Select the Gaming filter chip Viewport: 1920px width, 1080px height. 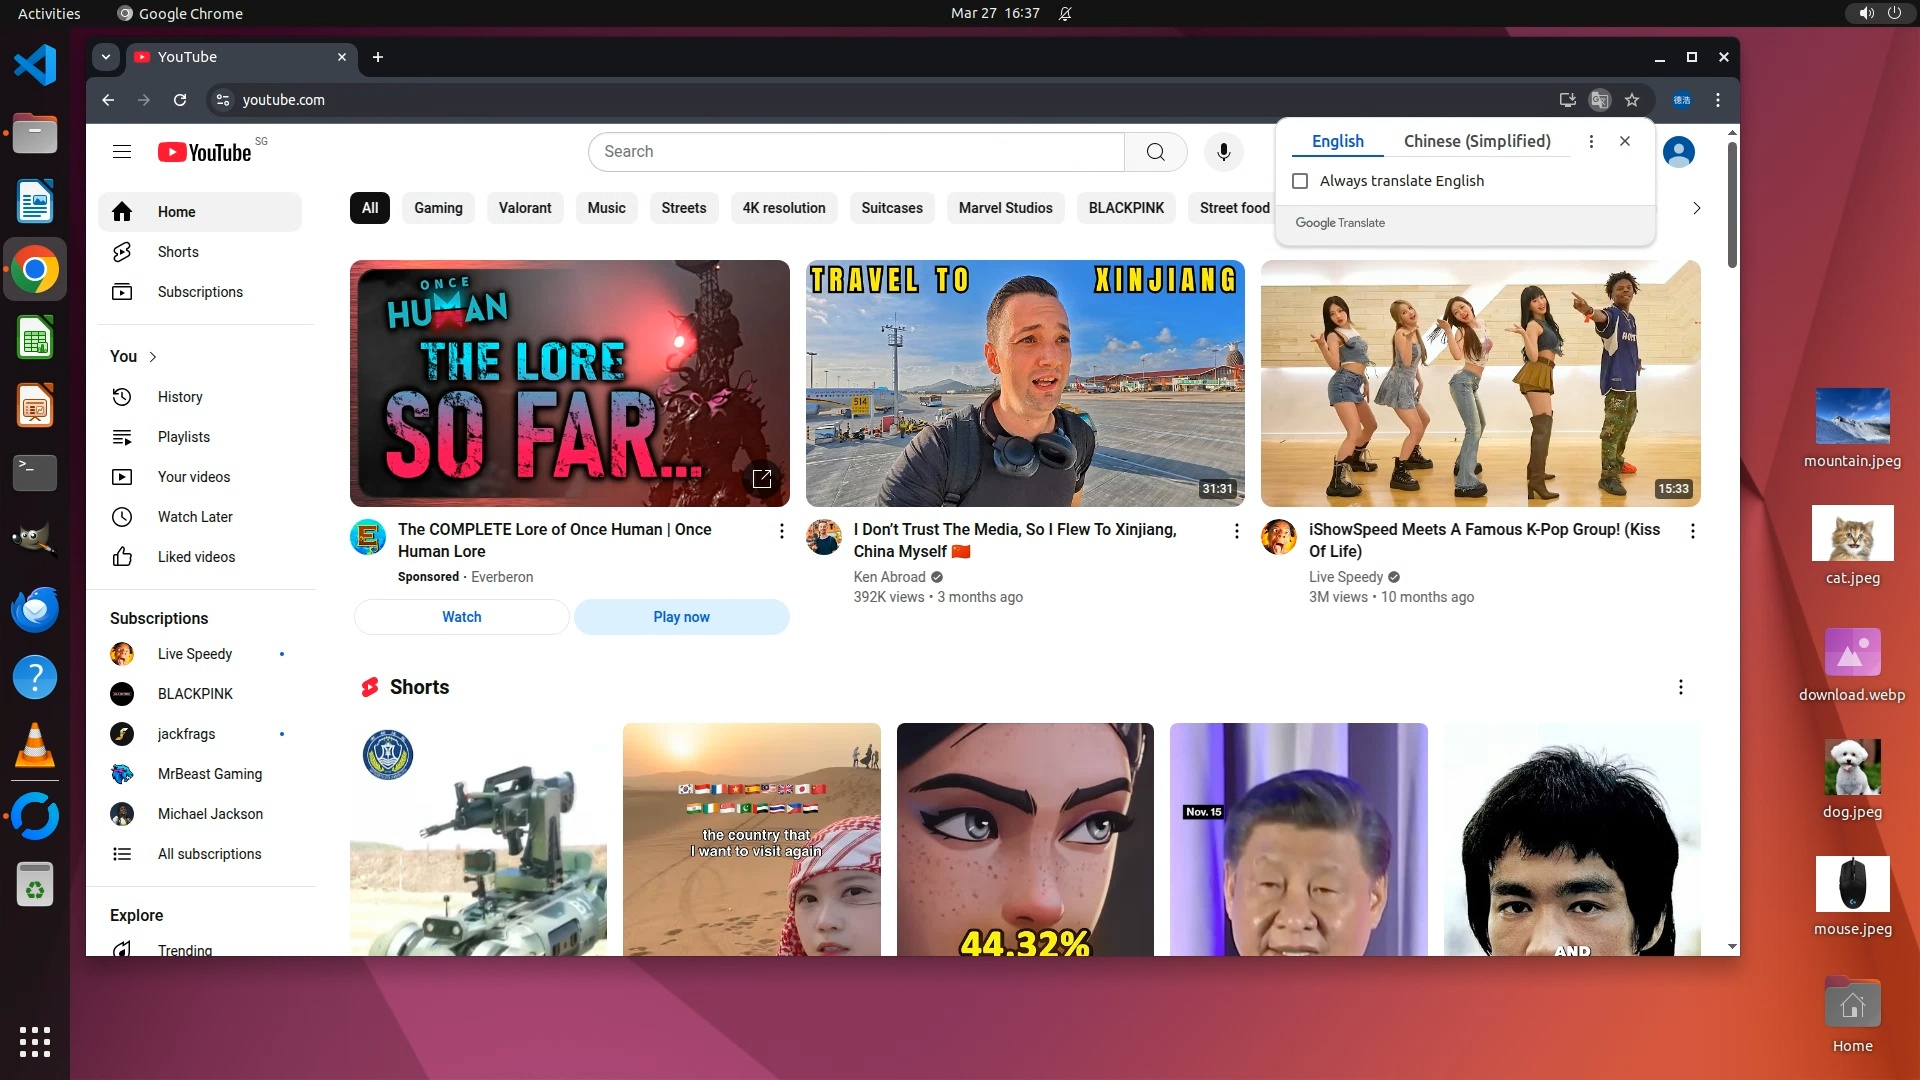pyautogui.click(x=438, y=208)
